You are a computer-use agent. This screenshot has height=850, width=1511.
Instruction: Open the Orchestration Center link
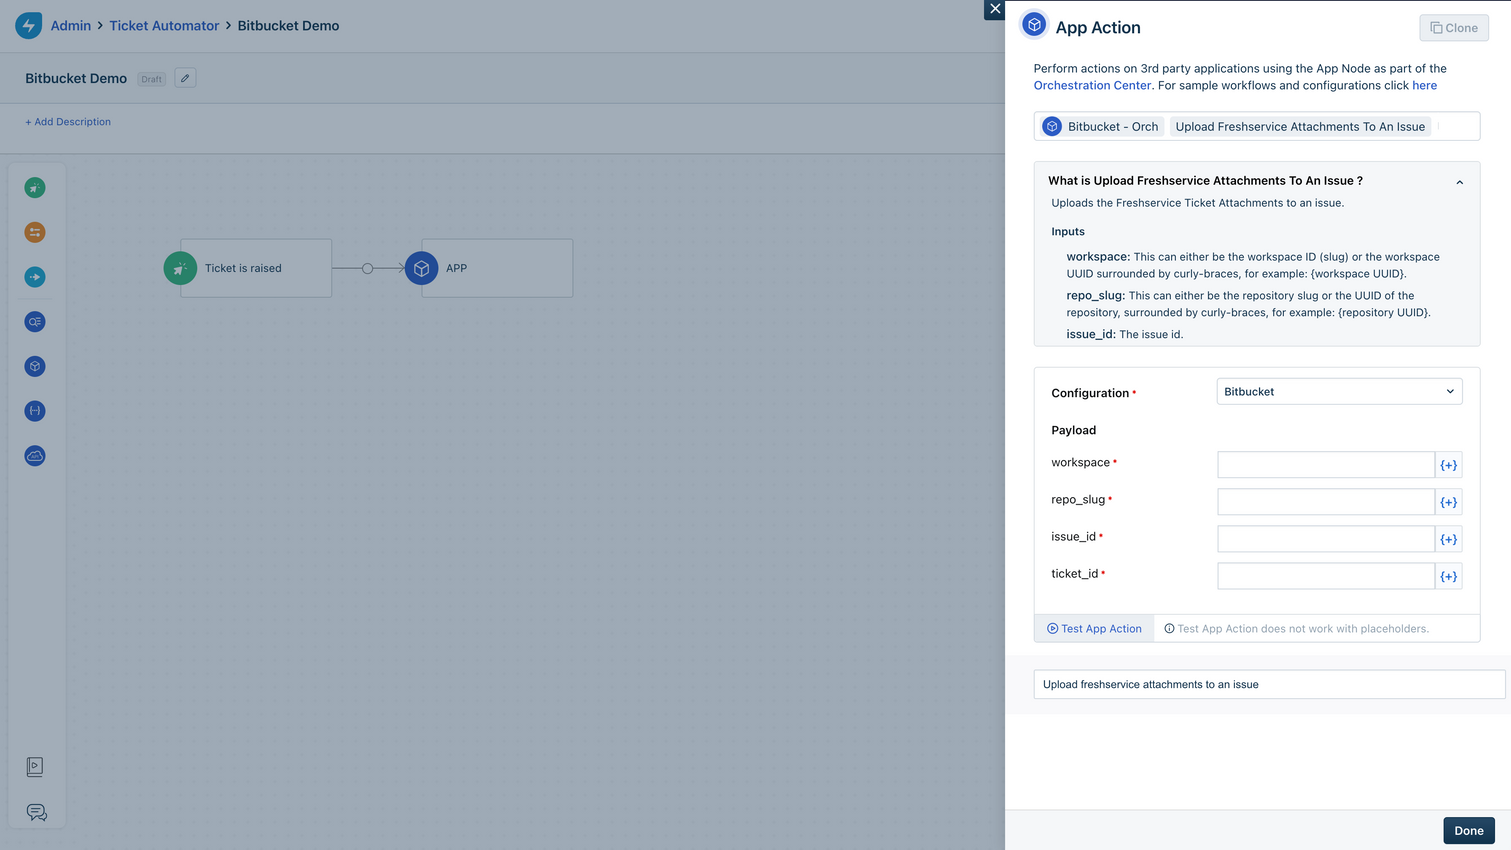pos(1092,86)
